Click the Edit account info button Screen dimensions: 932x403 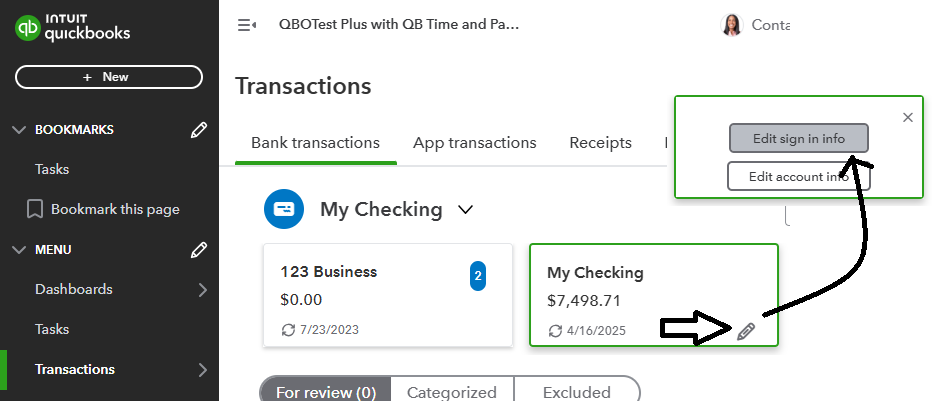[798, 177]
